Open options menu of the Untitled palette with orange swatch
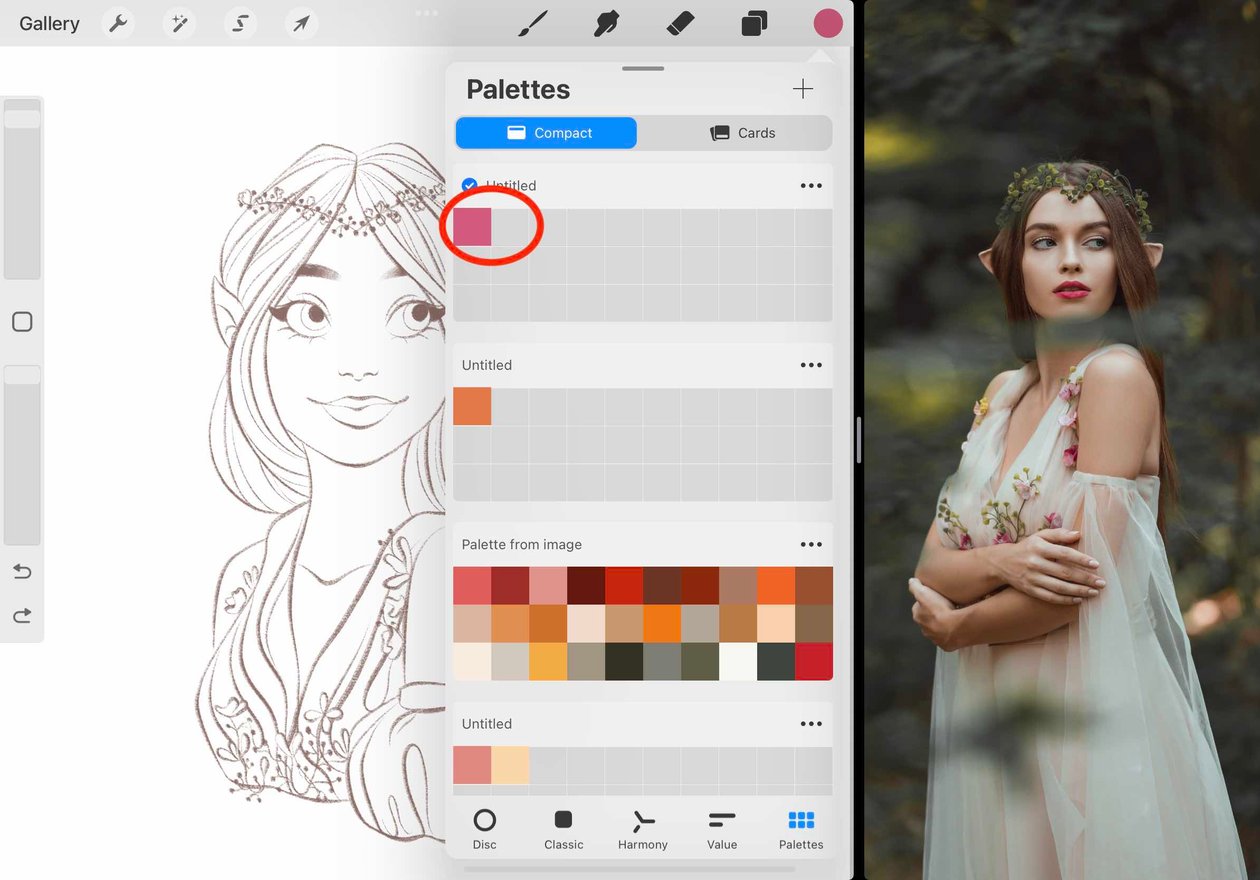This screenshot has width=1260, height=880. [811, 365]
